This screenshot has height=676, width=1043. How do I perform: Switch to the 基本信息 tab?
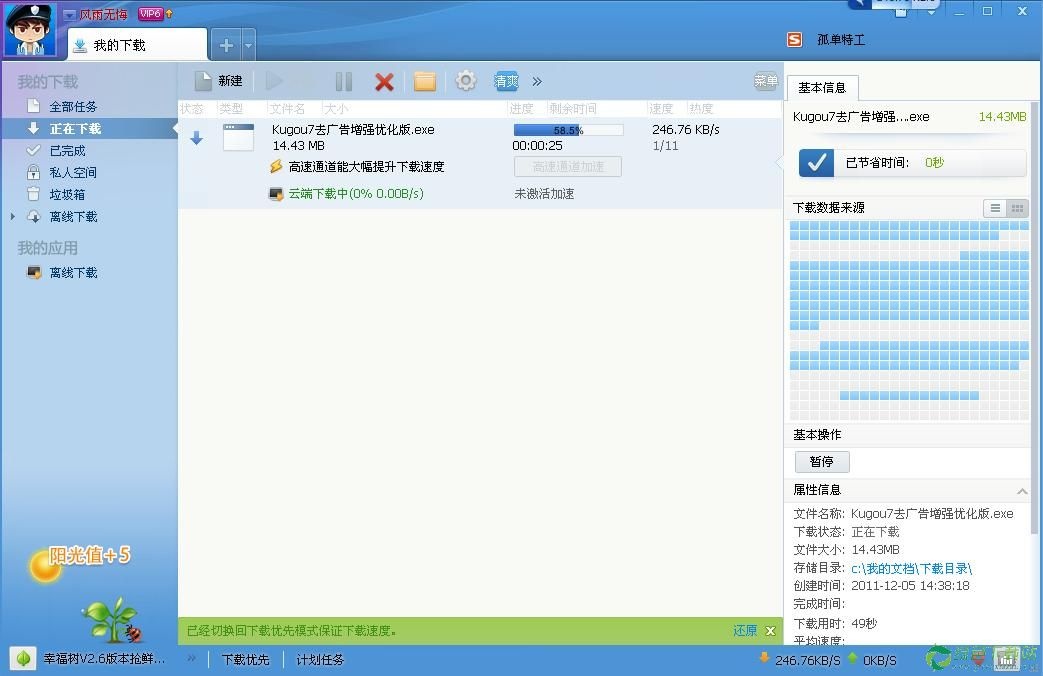pyautogui.click(x=822, y=87)
